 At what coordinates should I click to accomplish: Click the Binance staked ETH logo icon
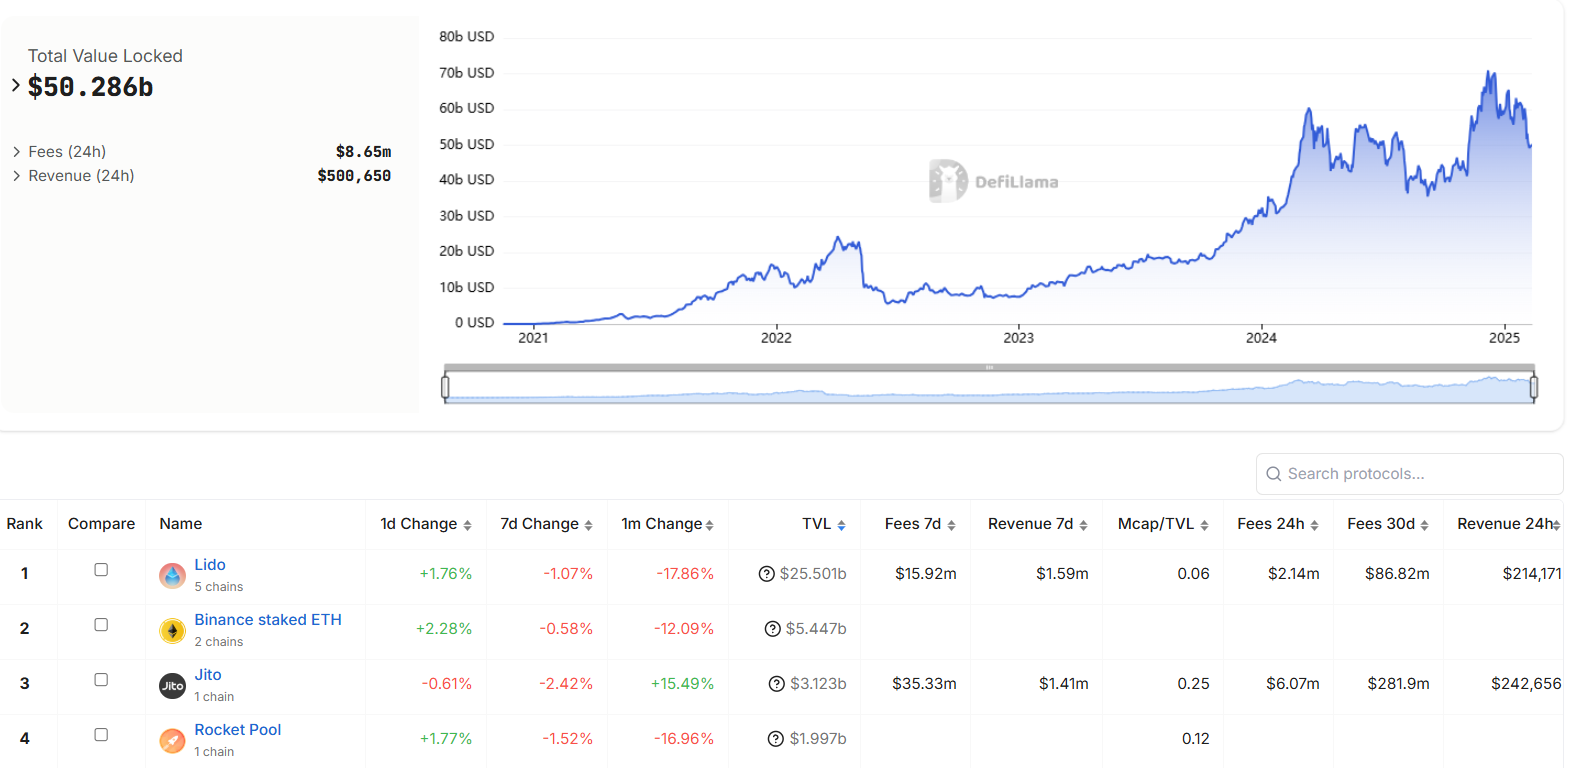pyautogui.click(x=172, y=630)
